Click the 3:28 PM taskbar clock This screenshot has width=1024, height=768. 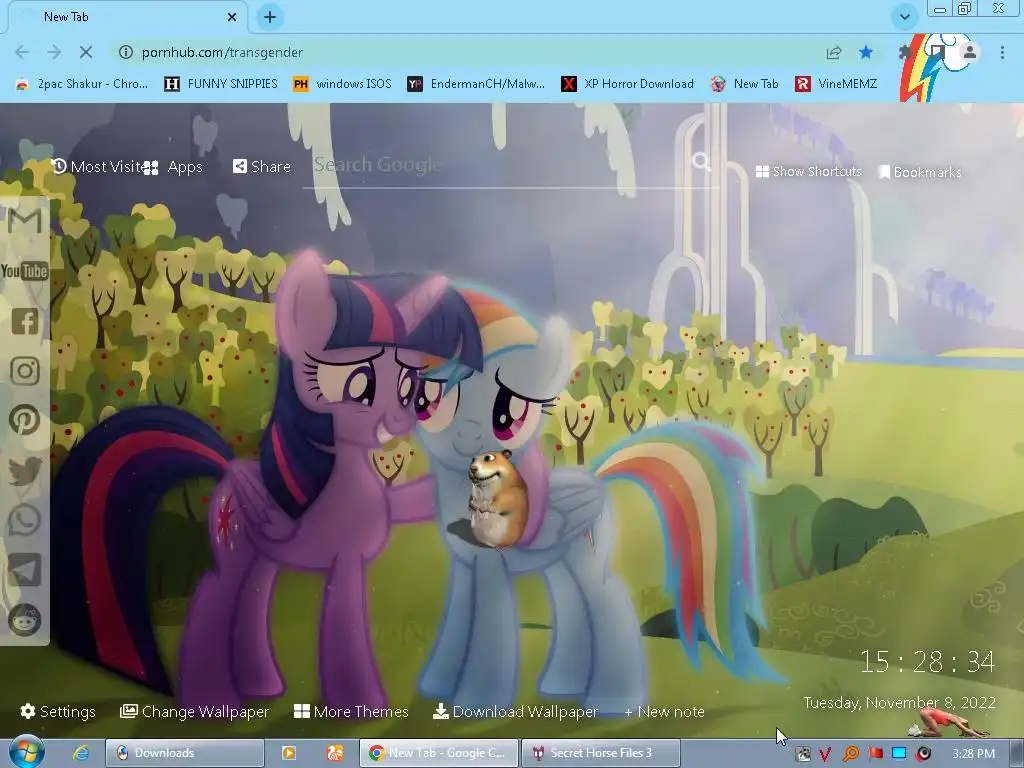[x=973, y=754]
